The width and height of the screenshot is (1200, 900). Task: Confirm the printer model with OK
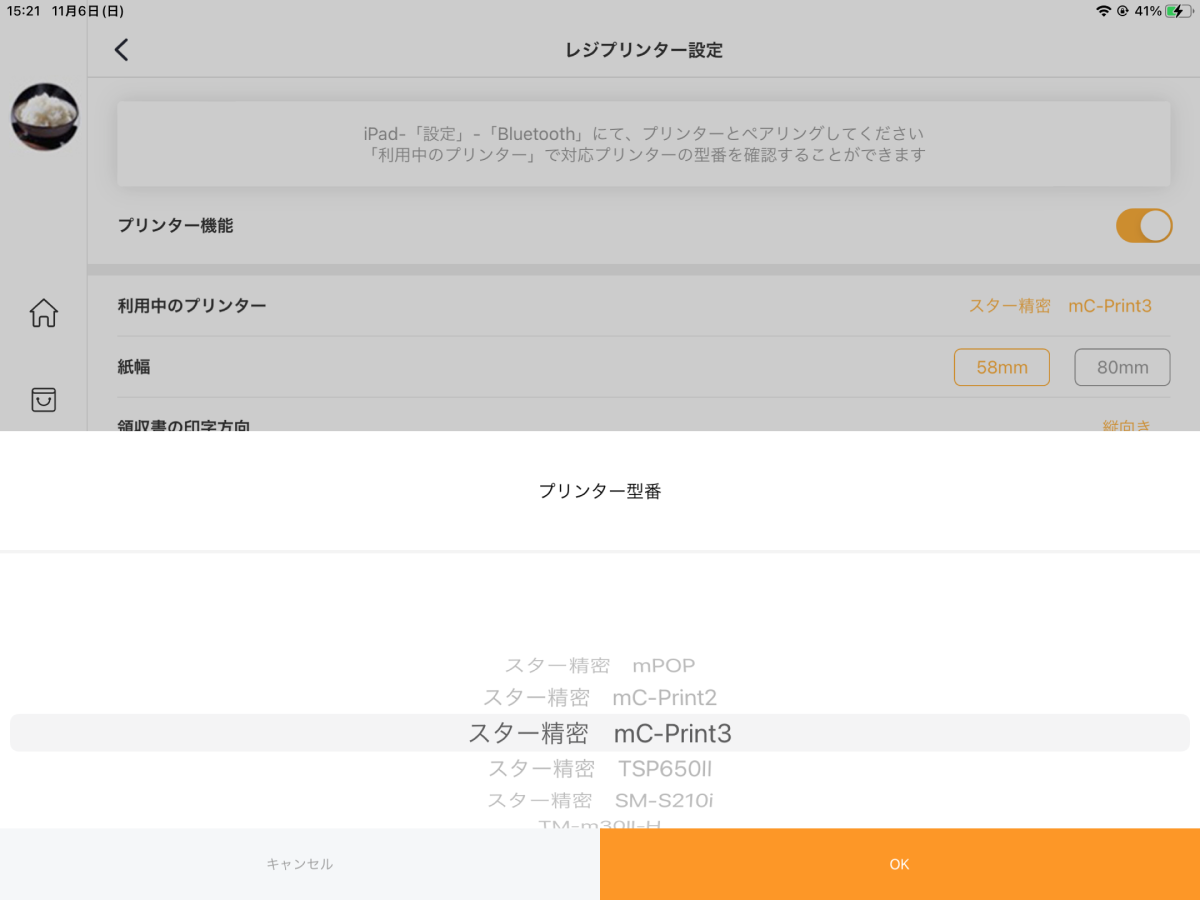(899, 864)
